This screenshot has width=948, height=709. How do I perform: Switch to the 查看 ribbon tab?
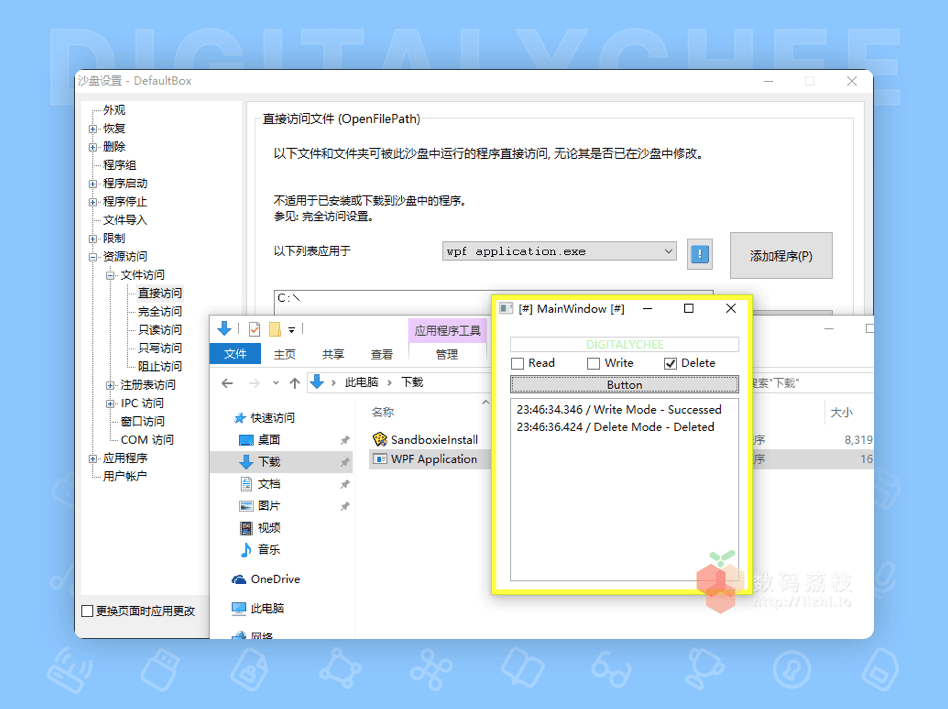(381, 354)
